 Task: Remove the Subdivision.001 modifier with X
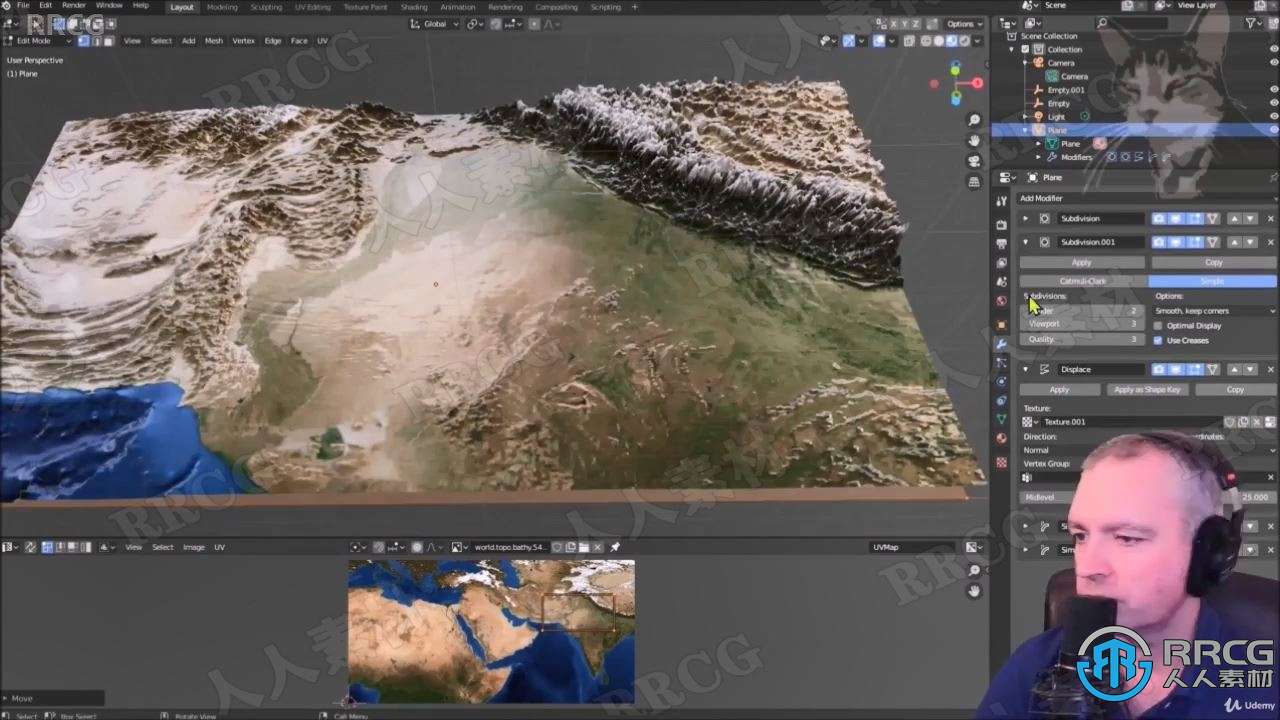1271,242
